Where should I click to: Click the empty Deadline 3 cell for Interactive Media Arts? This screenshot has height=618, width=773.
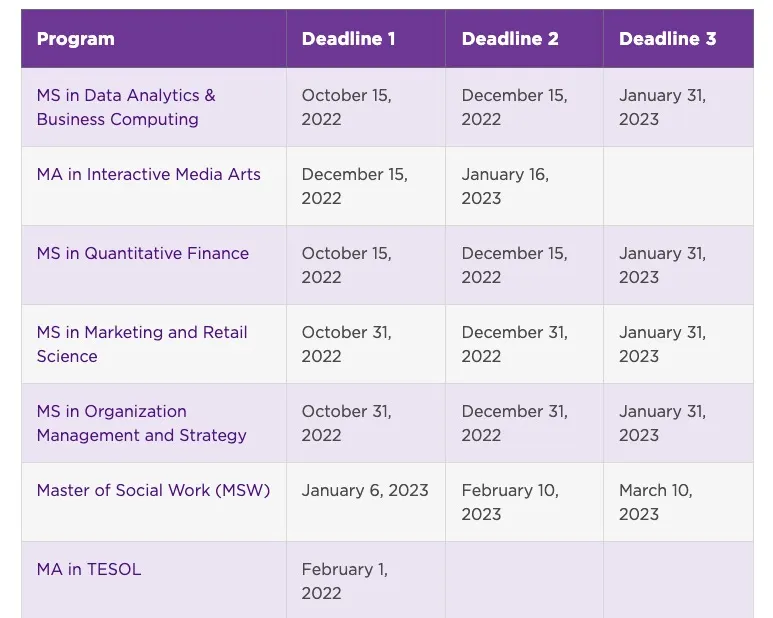(678, 186)
